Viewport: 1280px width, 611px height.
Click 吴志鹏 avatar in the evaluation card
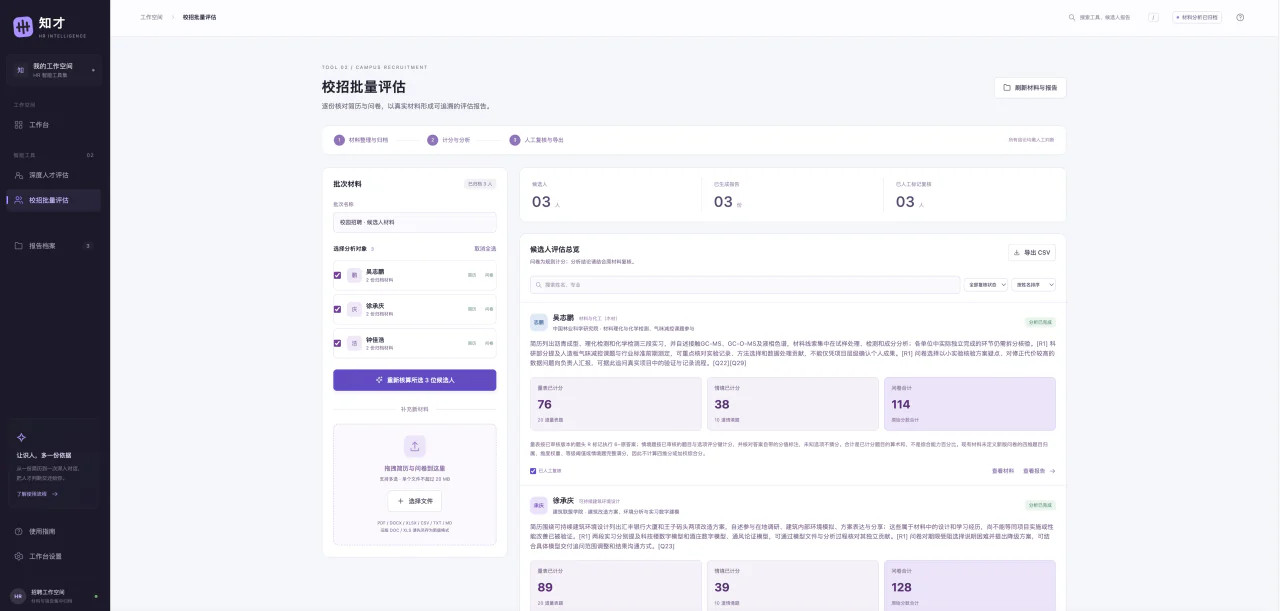coord(539,322)
